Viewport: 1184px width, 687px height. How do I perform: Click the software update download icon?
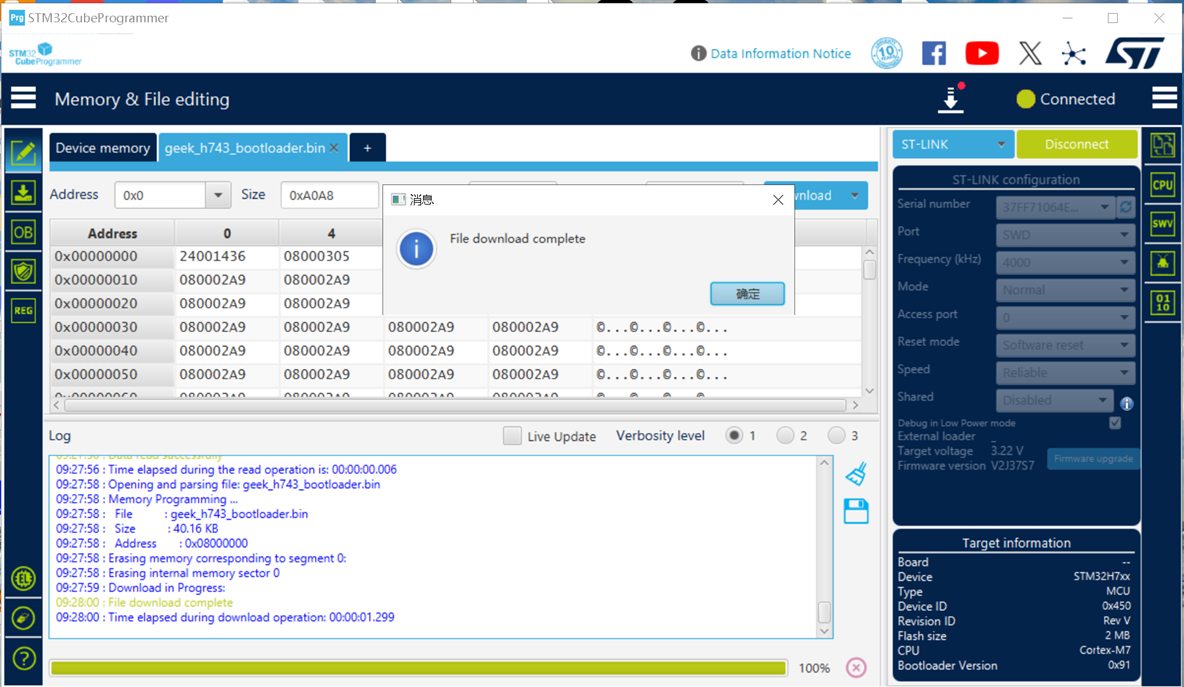[951, 99]
